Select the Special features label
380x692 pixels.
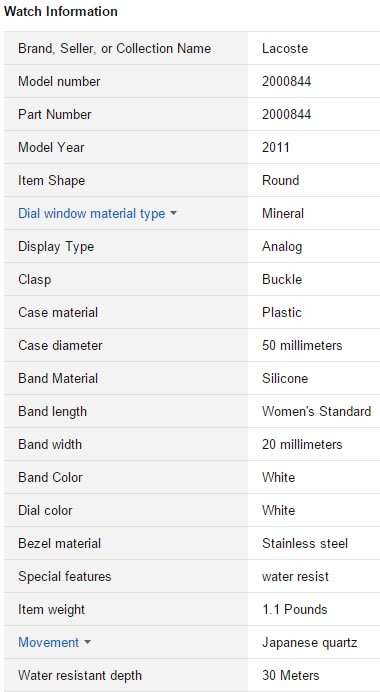pos(64,576)
